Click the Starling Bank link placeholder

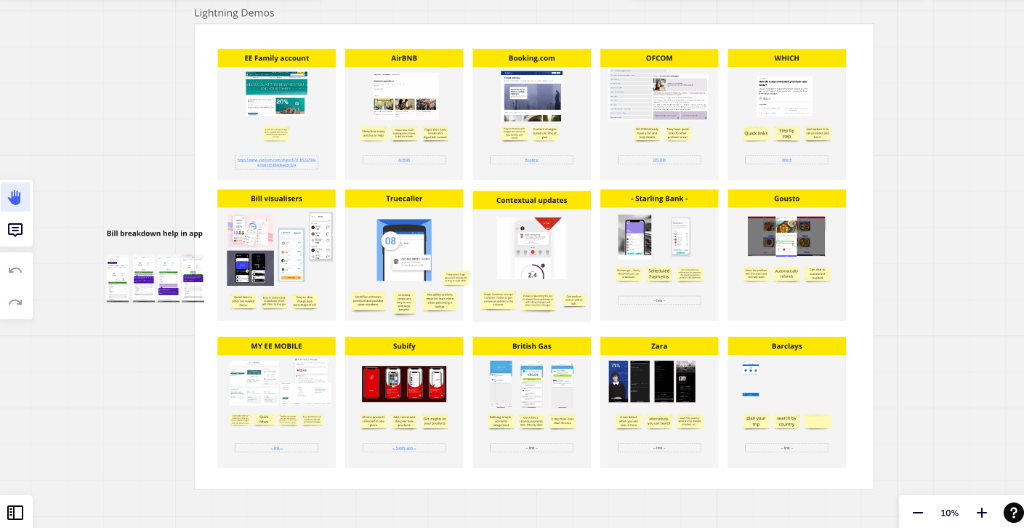click(x=659, y=301)
